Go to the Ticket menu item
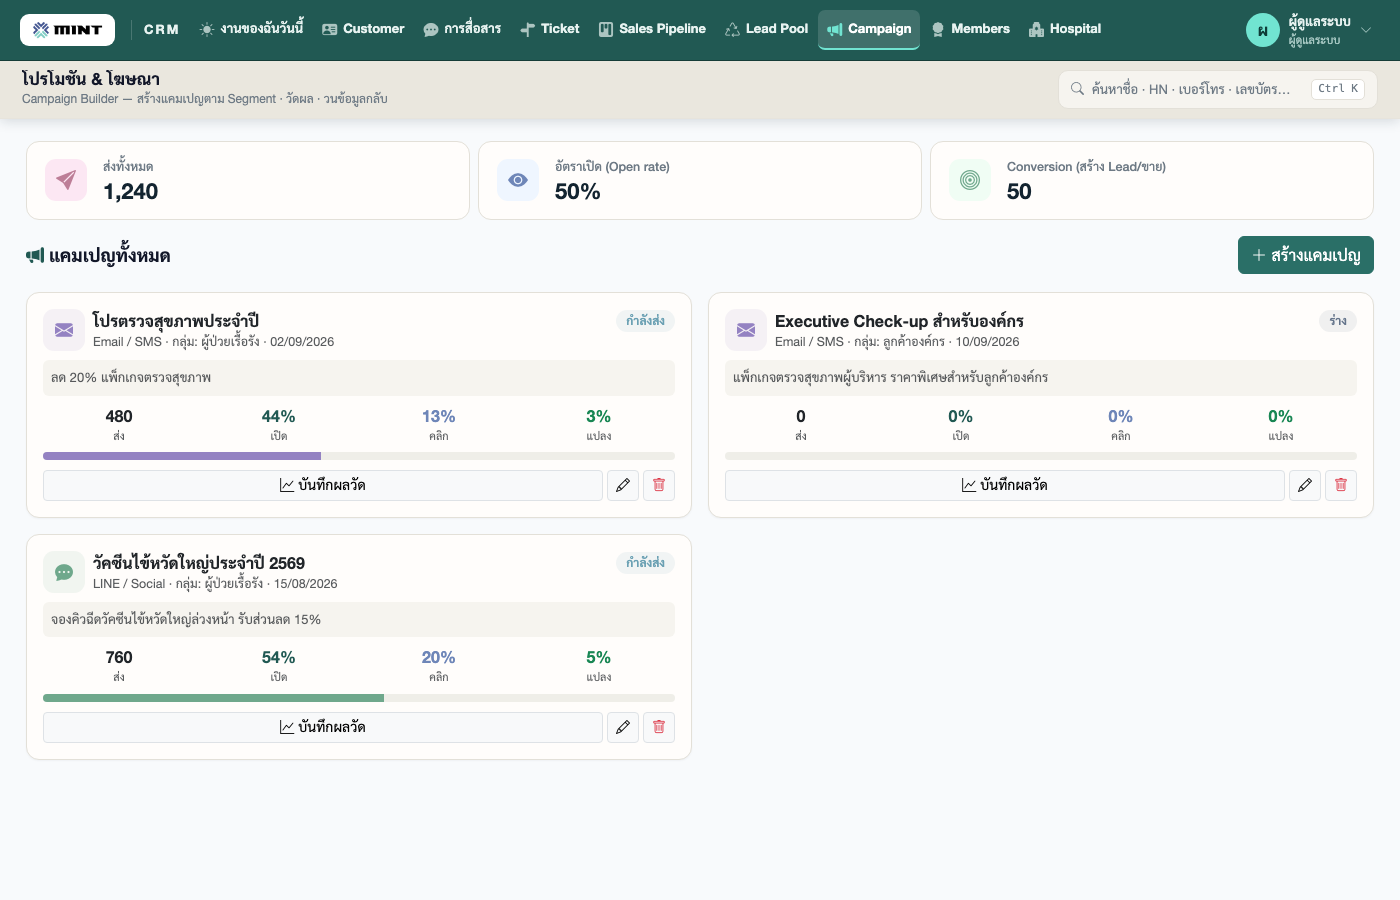Screen dimensions: 1400x900 (x=550, y=29)
